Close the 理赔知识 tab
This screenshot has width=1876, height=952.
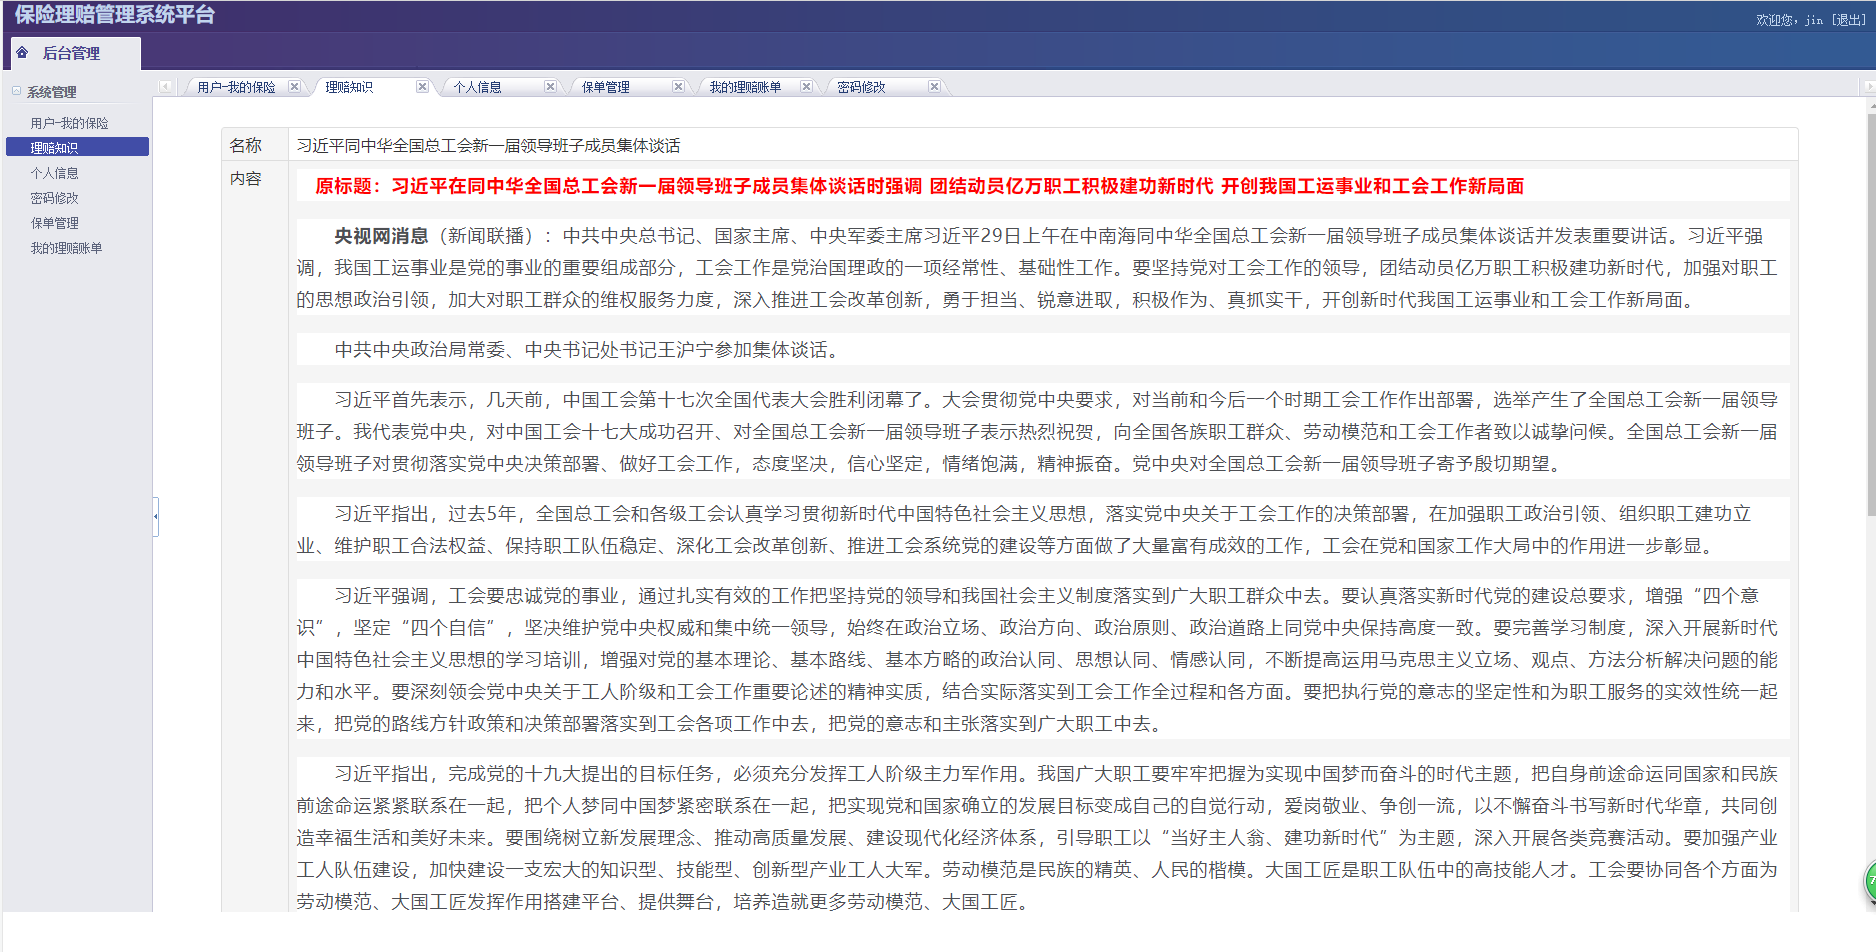point(422,86)
